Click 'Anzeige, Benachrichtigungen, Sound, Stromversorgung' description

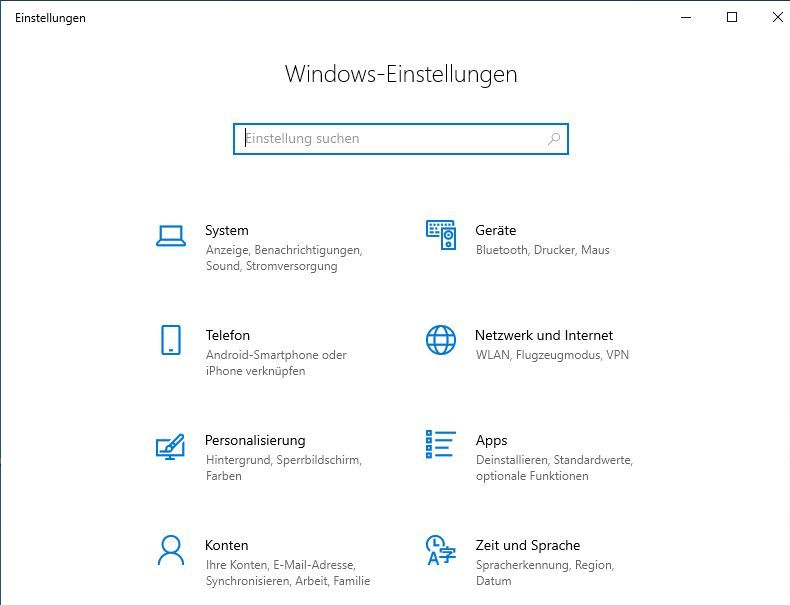pos(284,258)
